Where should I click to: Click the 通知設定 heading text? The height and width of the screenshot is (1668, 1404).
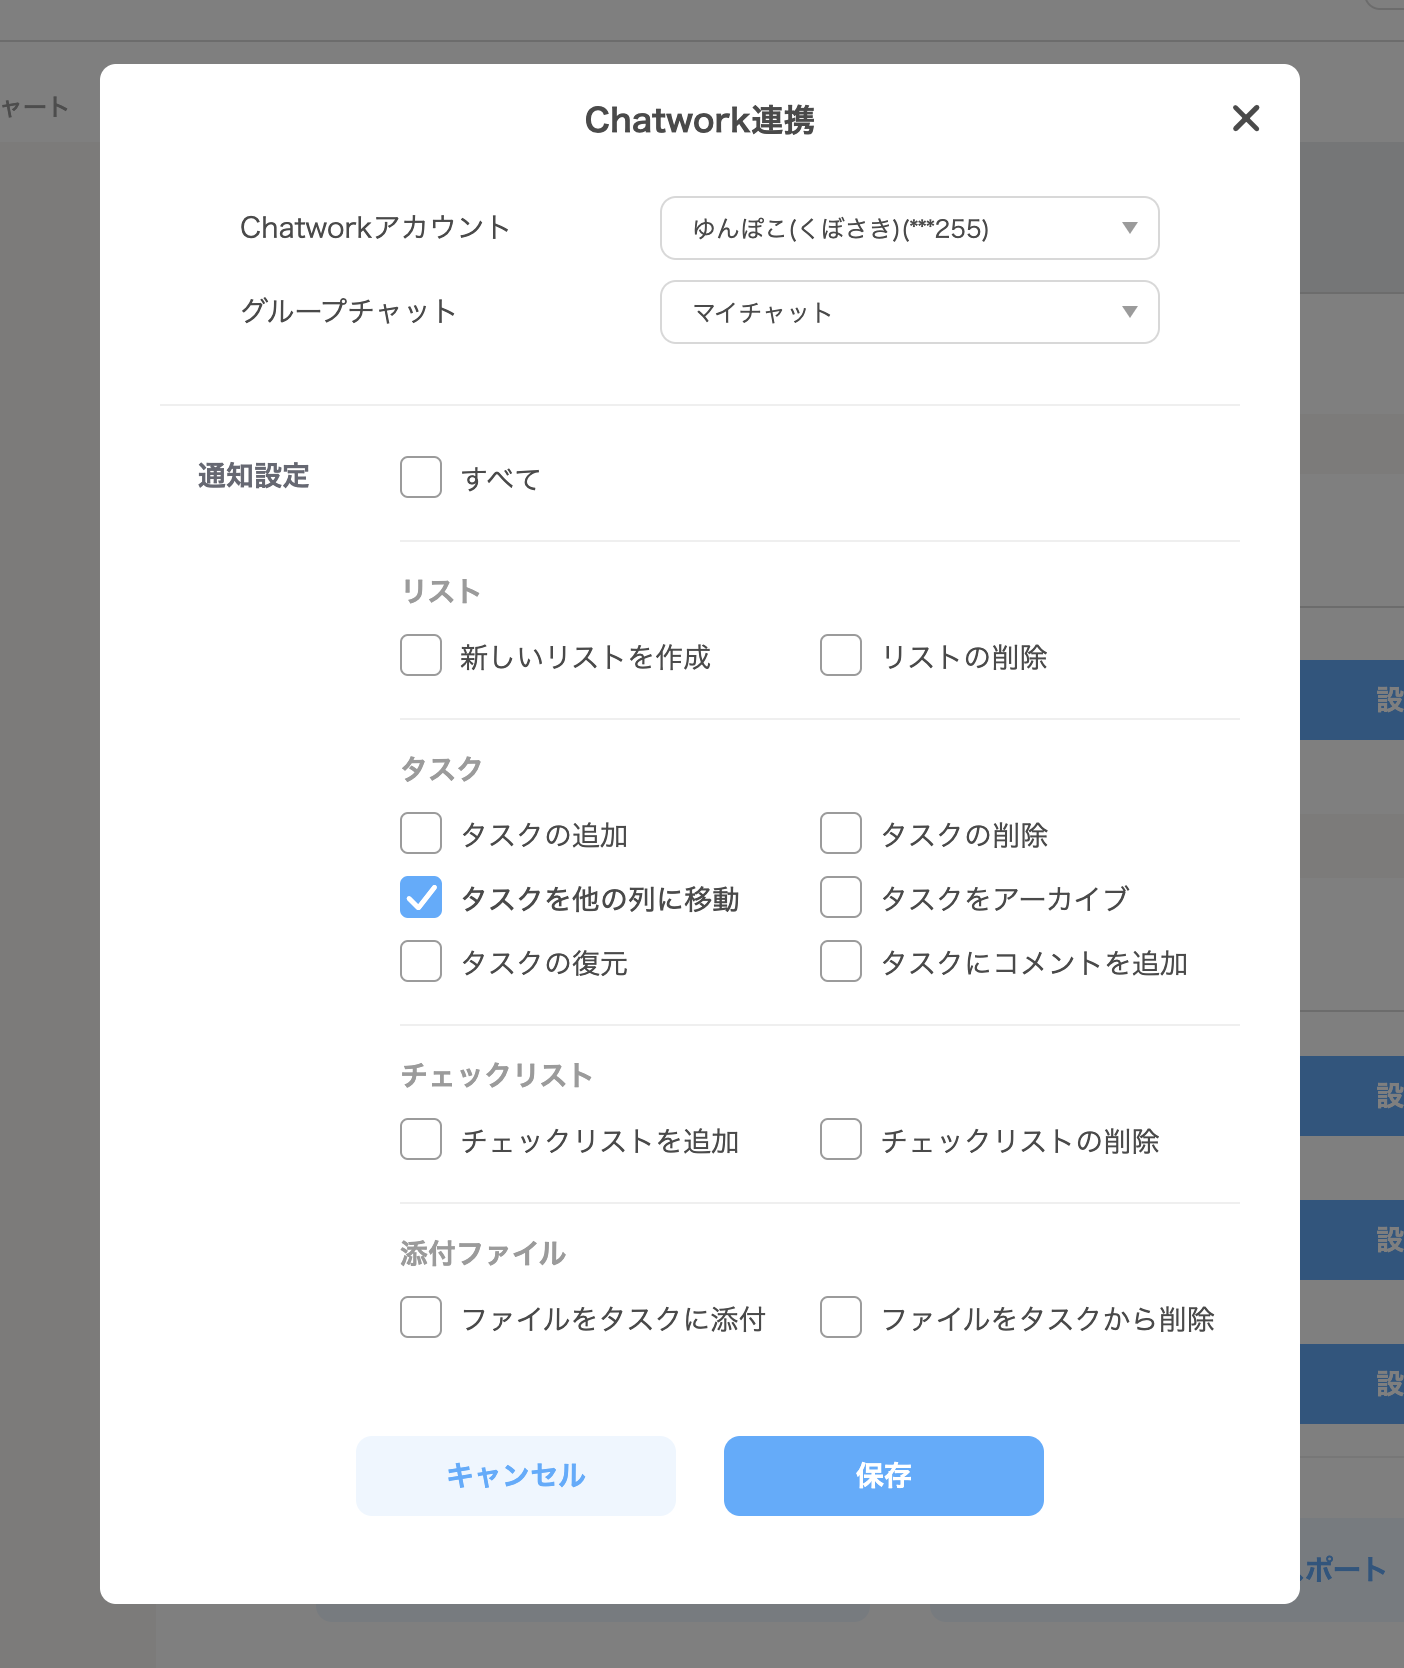(254, 476)
